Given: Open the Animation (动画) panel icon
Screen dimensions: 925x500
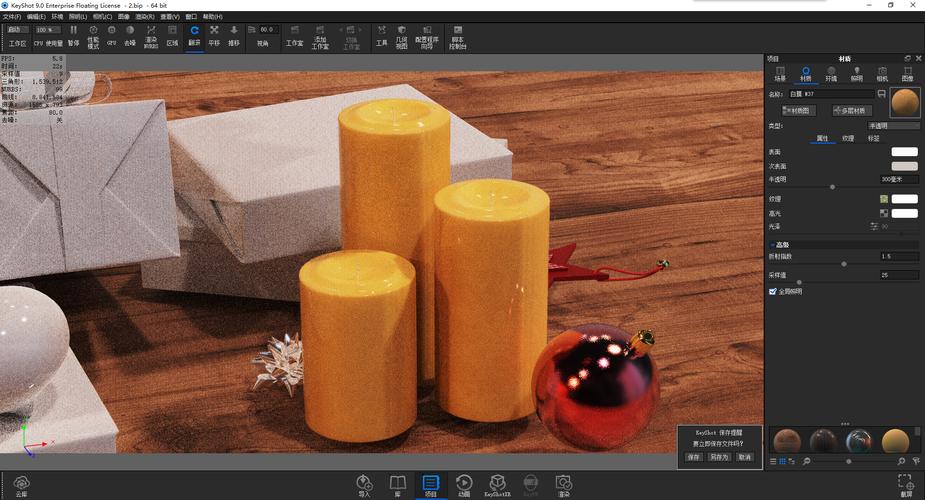Looking at the screenshot, I should [464, 484].
